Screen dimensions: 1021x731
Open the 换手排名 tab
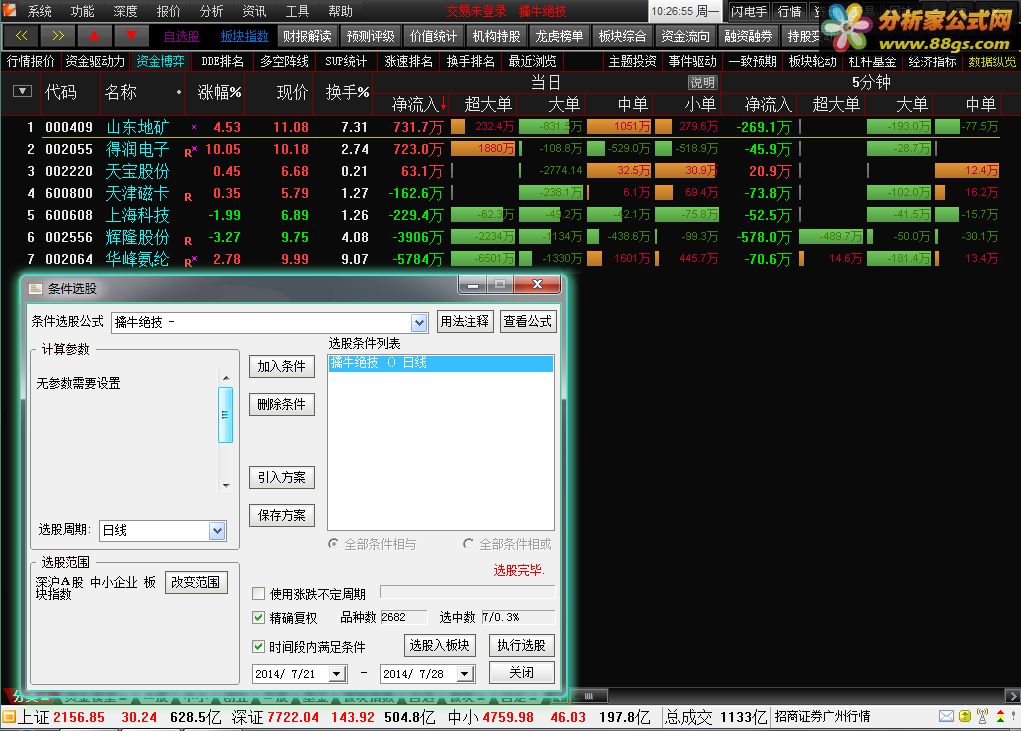[x=470, y=61]
